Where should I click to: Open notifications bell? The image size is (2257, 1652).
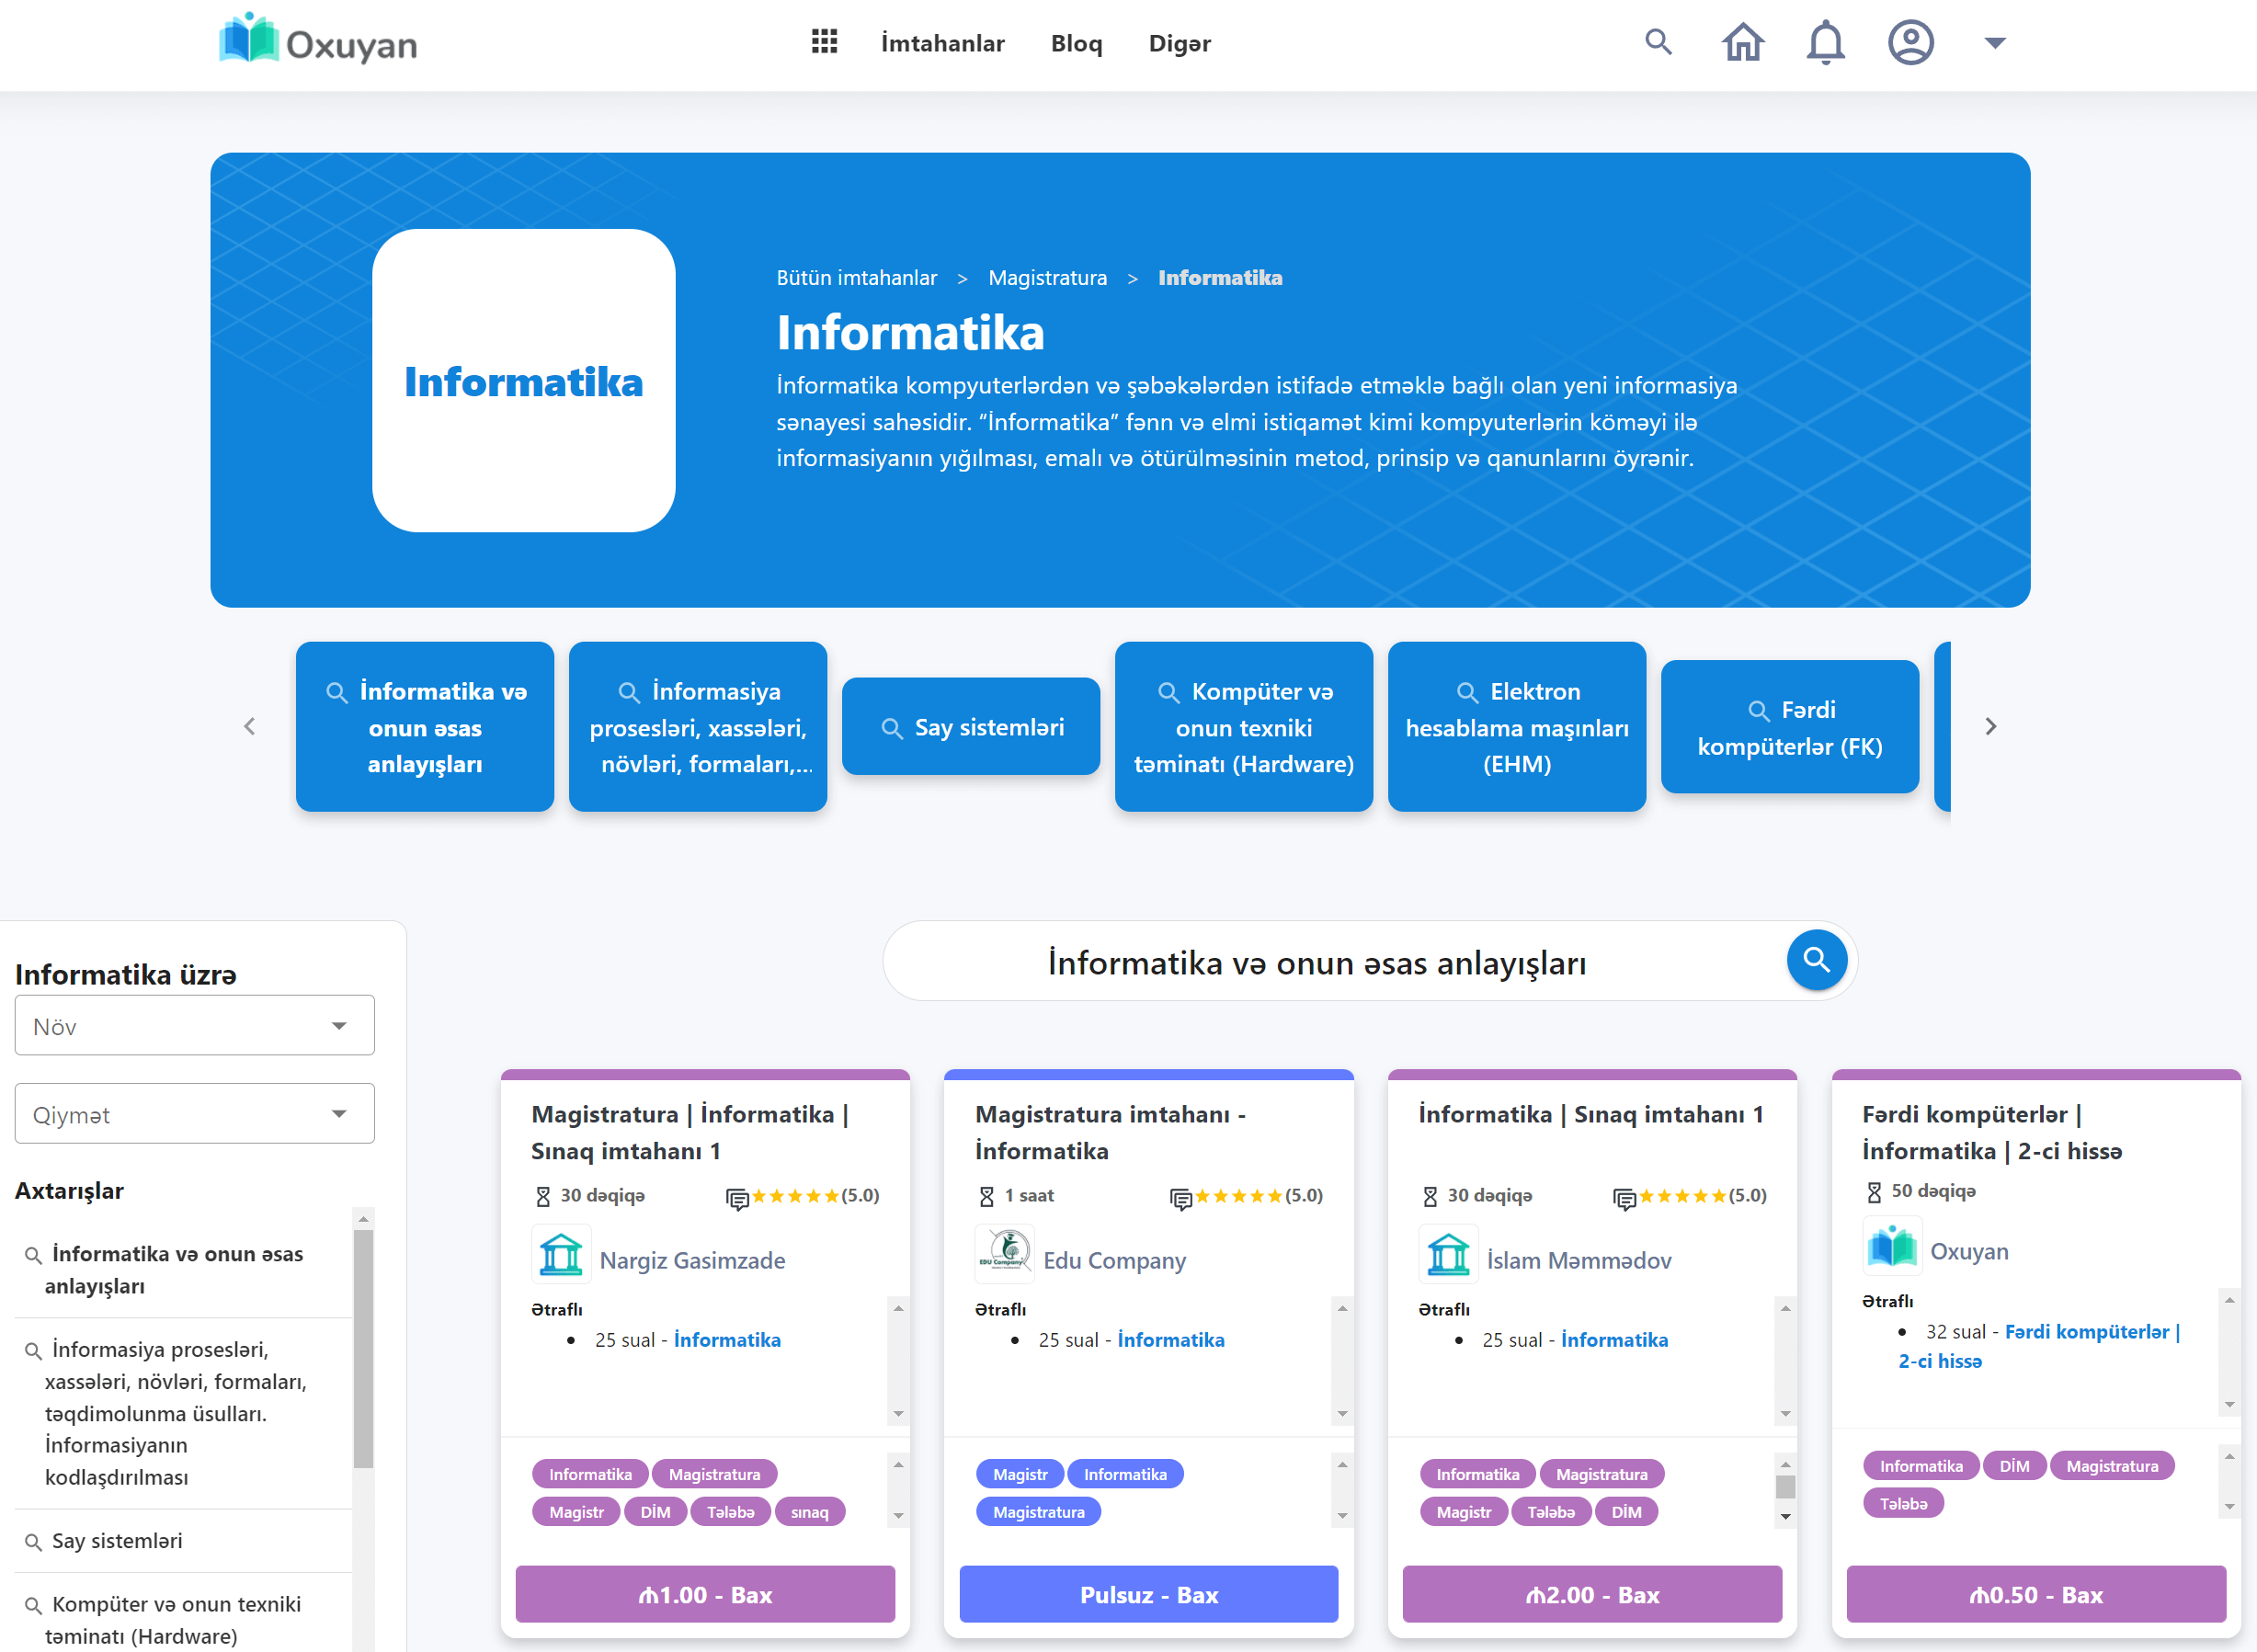click(x=1826, y=42)
